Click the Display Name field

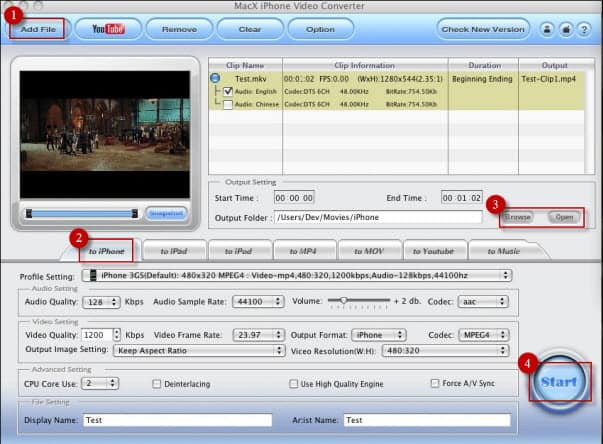point(178,420)
